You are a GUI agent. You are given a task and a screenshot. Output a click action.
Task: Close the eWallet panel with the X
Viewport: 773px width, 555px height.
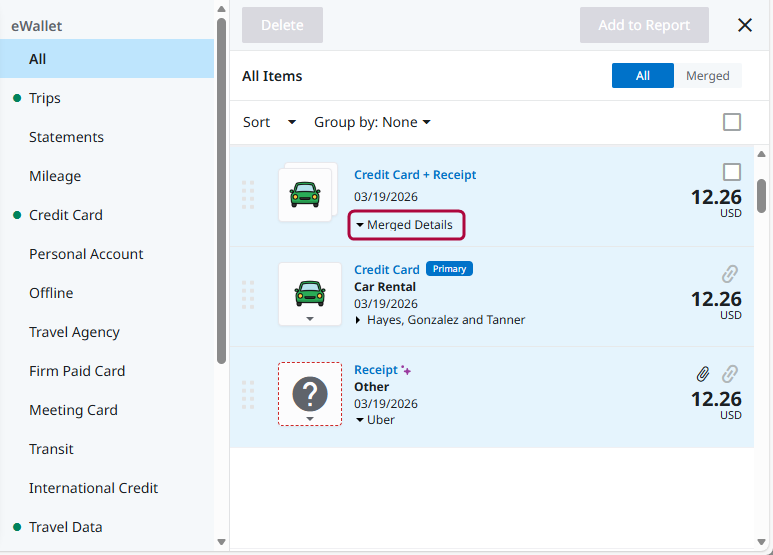(745, 25)
